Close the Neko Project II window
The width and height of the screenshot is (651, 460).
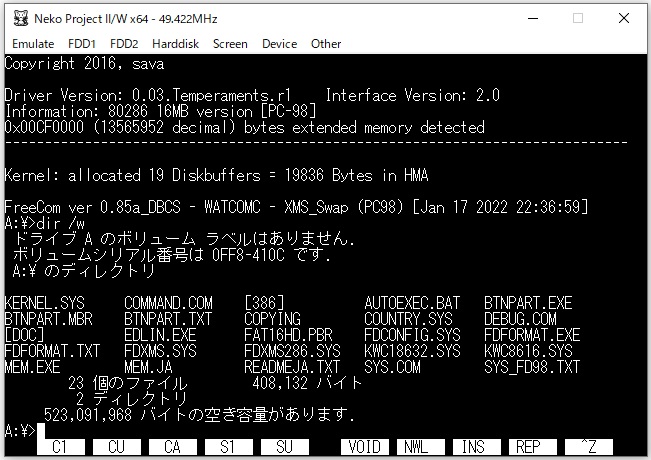(x=624, y=18)
